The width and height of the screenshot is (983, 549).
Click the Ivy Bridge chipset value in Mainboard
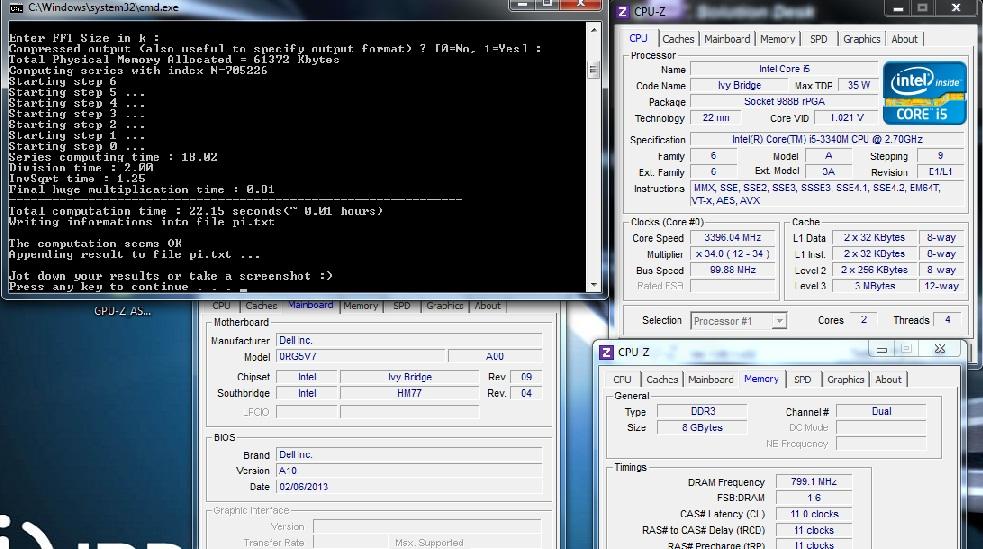pos(409,377)
